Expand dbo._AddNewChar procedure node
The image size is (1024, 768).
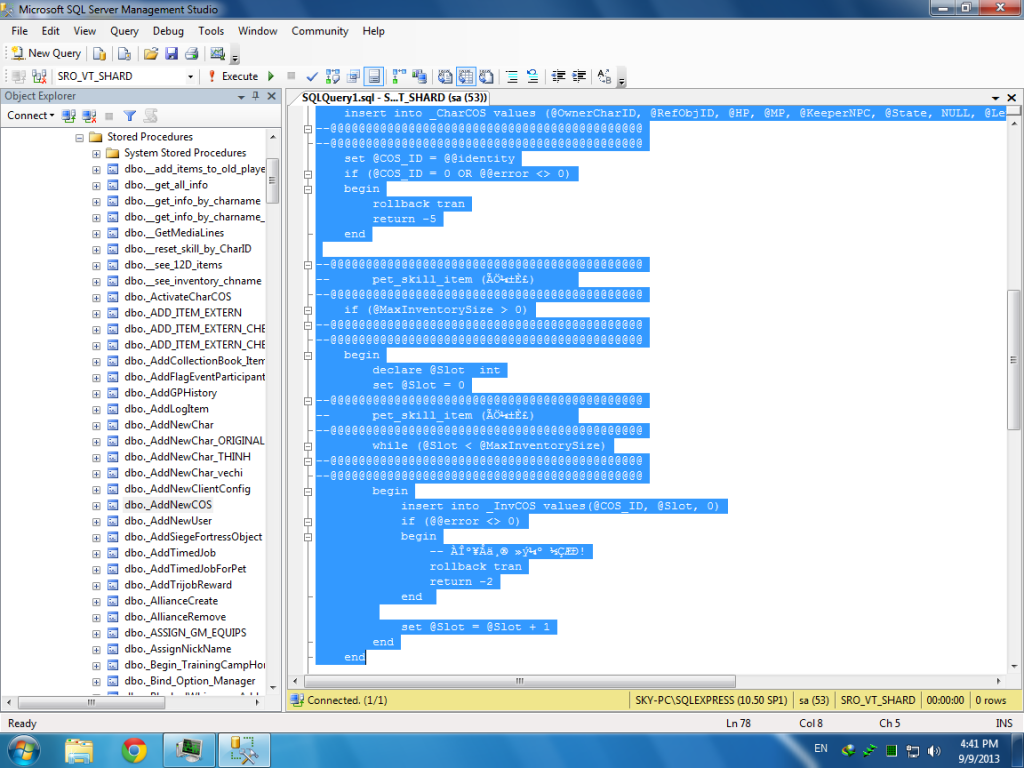coord(96,425)
